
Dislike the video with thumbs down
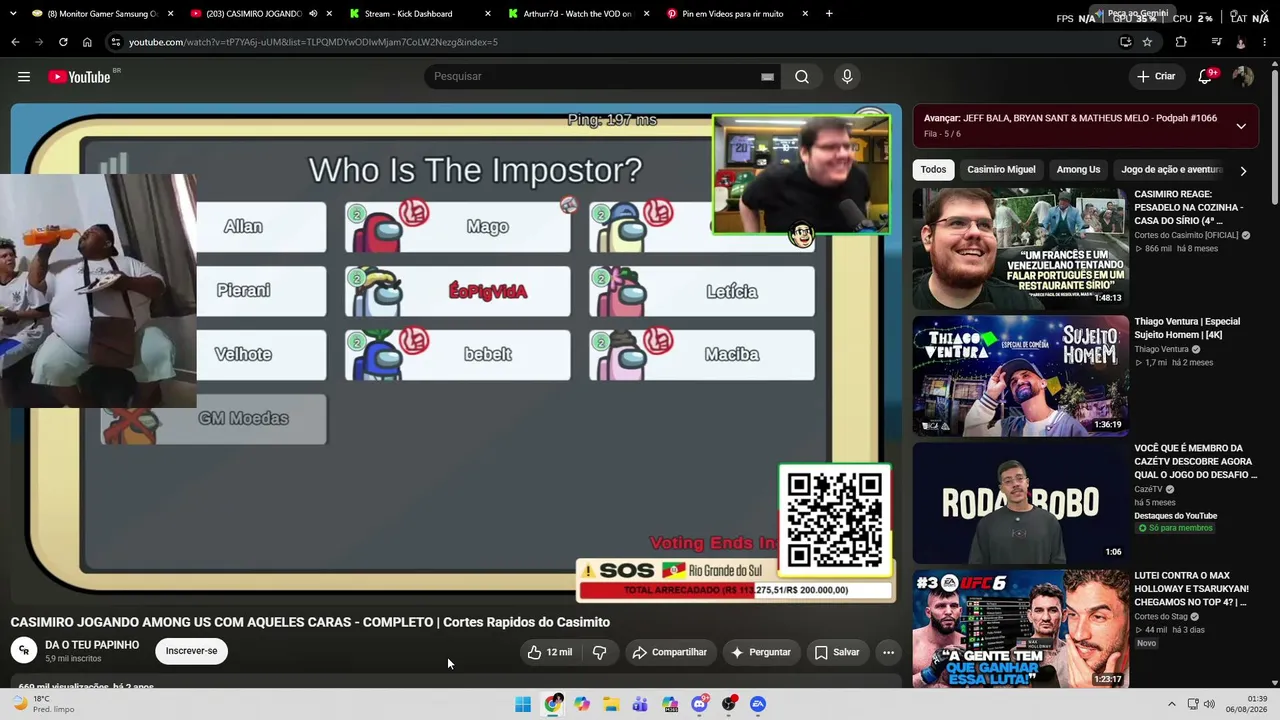point(599,652)
